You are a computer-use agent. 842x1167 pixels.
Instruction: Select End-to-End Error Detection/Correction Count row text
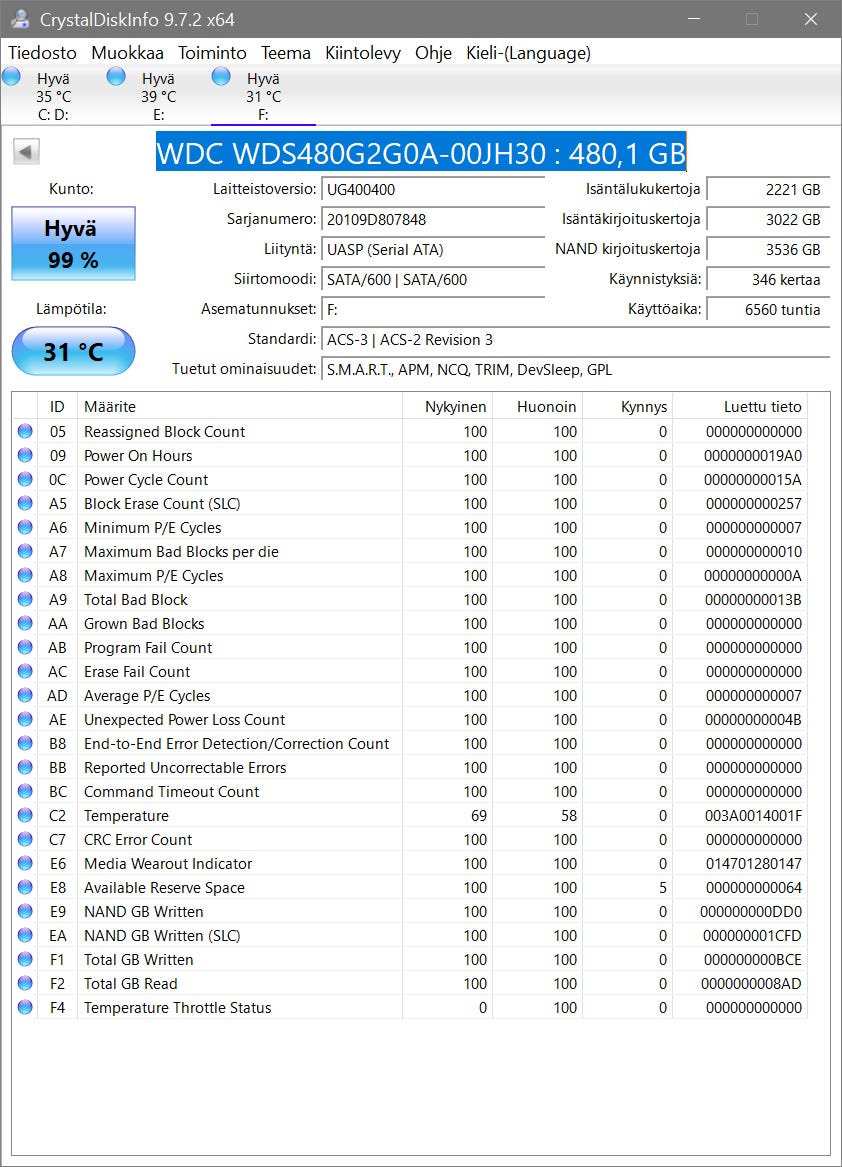pyautogui.click(x=236, y=744)
